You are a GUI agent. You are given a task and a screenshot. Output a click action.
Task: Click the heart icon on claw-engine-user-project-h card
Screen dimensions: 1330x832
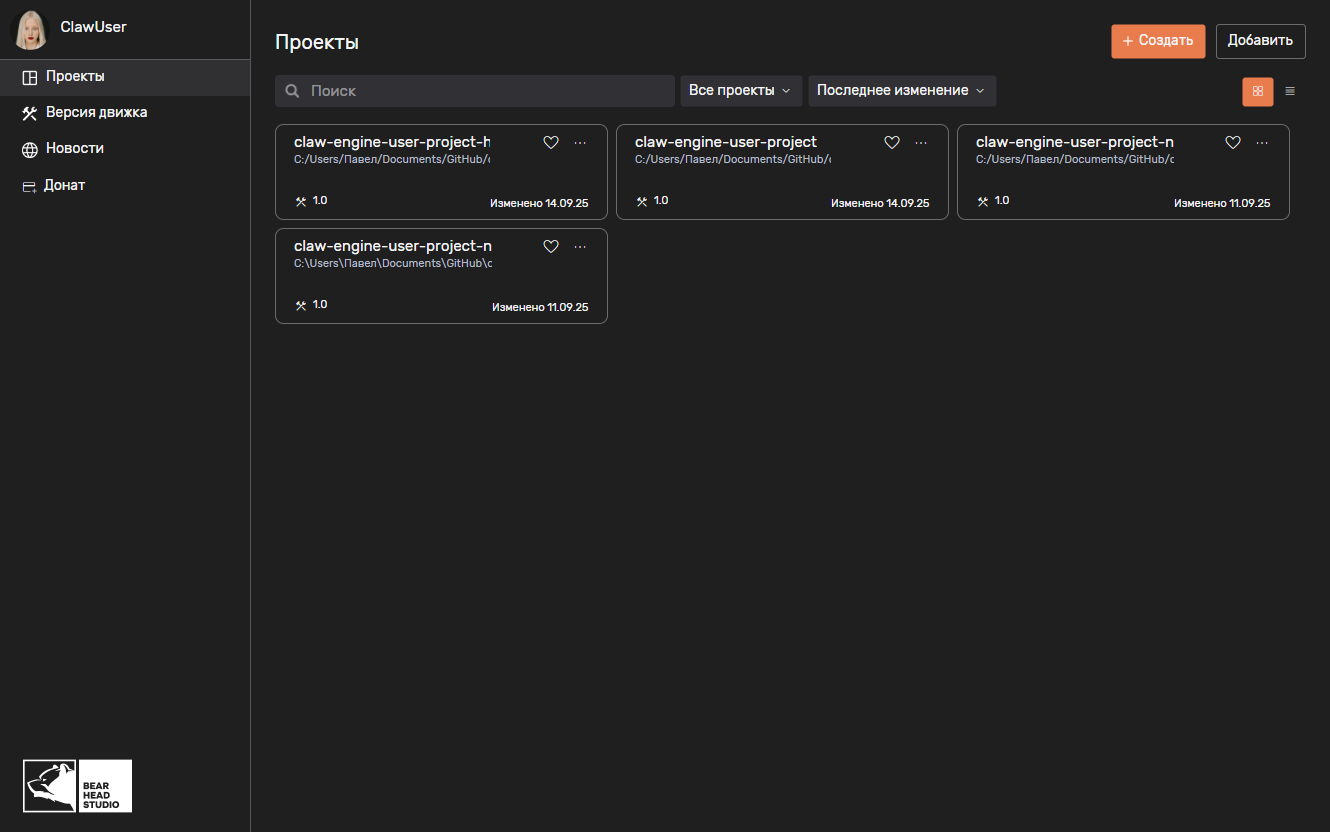(550, 143)
